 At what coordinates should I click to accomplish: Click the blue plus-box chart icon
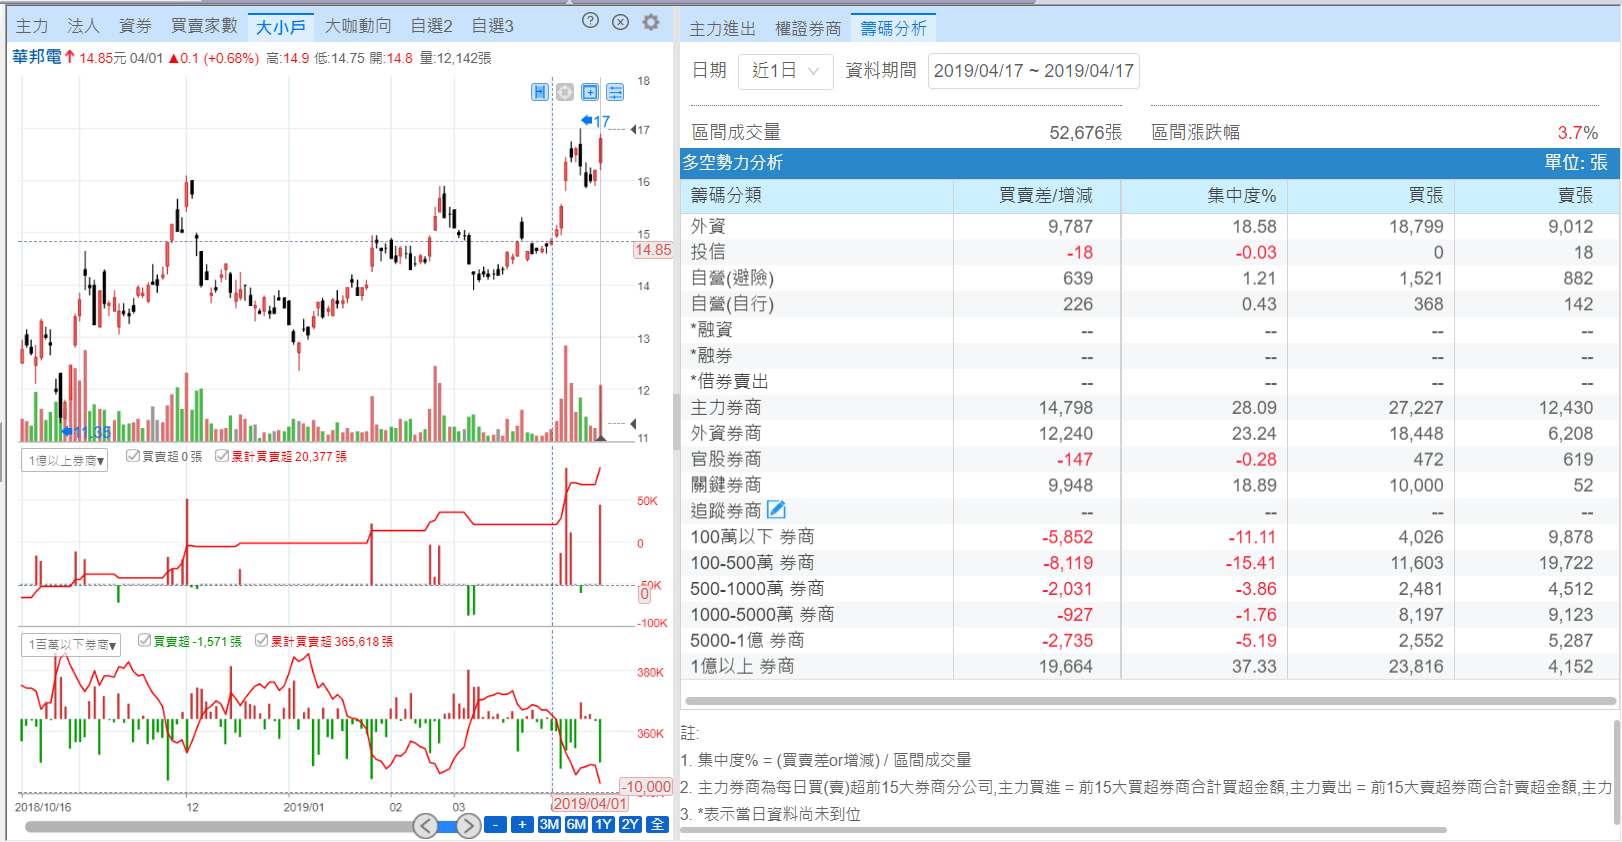590,92
